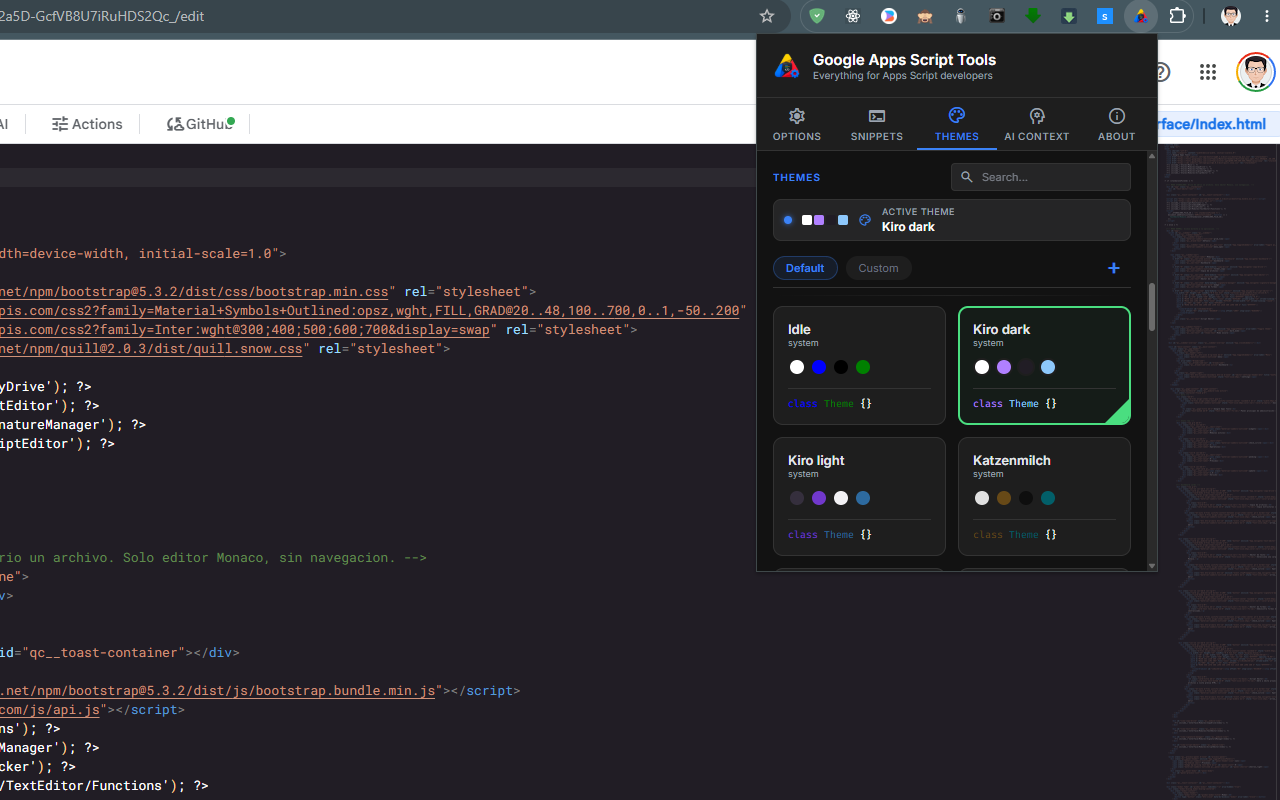Click the scrollbar up arrow in themes panel
This screenshot has width=1280, height=800.
tap(1152, 156)
